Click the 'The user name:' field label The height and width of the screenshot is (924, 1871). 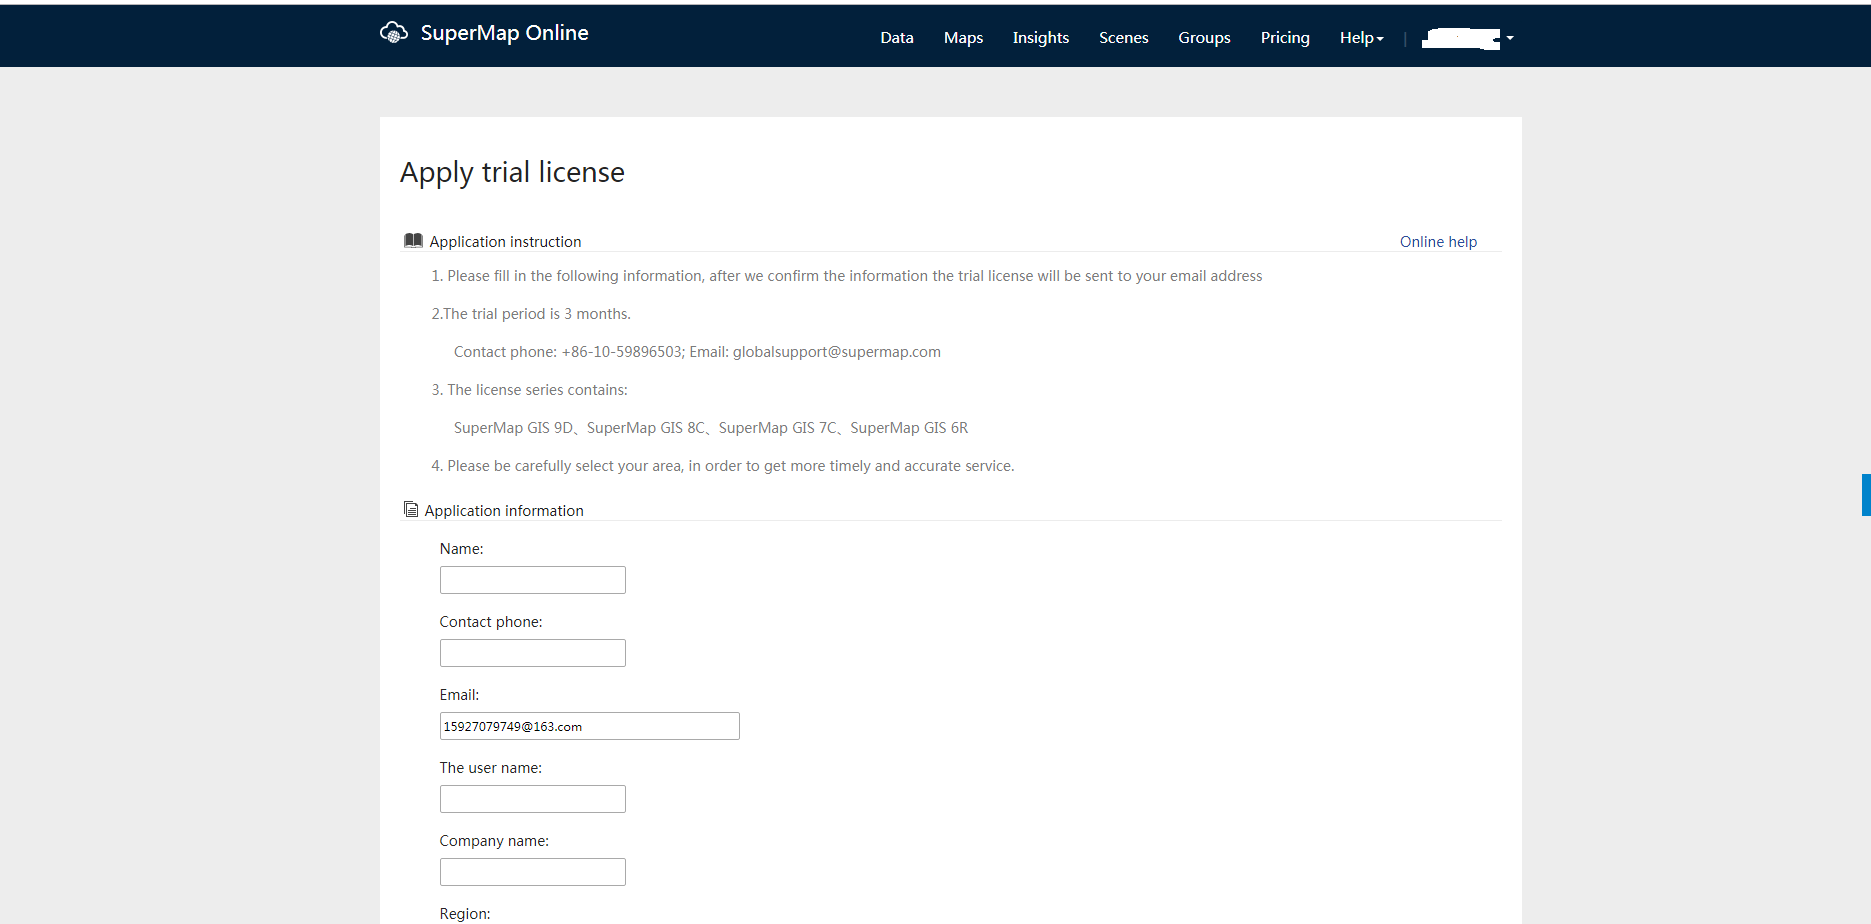(x=491, y=768)
